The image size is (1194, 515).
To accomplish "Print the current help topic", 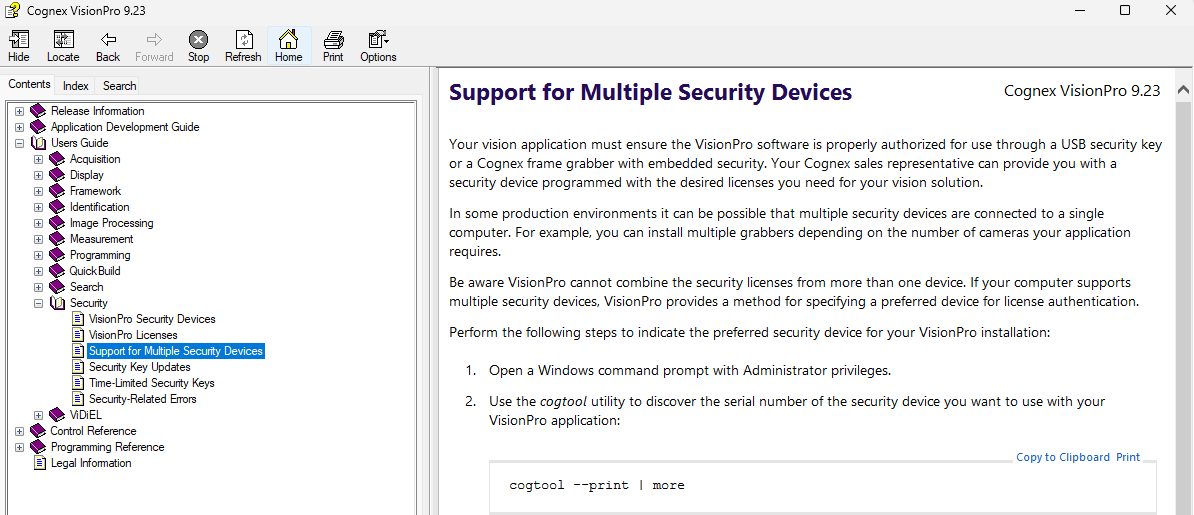I will (x=333, y=46).
